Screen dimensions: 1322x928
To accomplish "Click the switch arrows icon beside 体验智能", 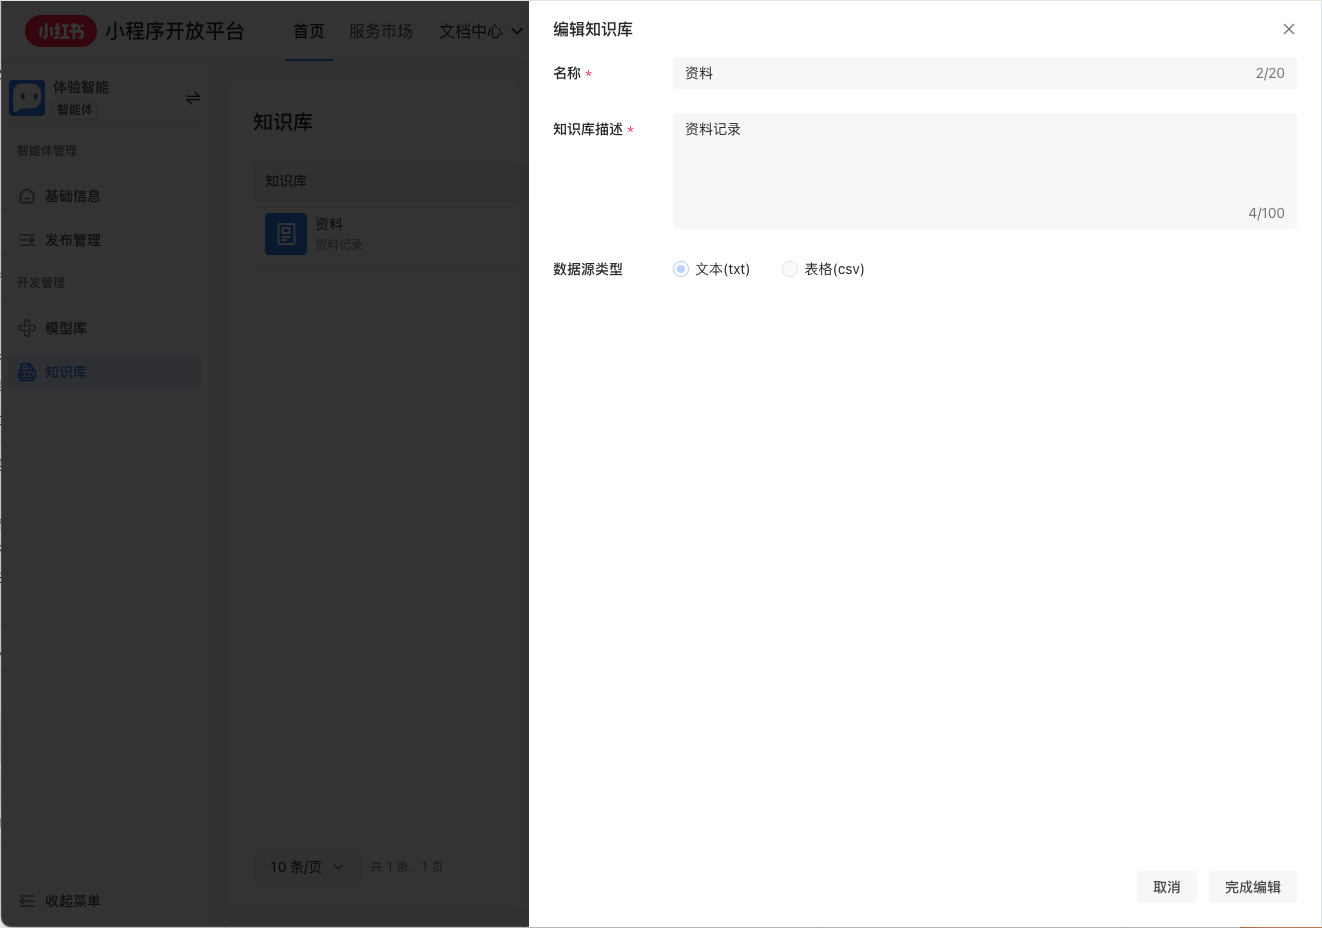I will point(192,97).
